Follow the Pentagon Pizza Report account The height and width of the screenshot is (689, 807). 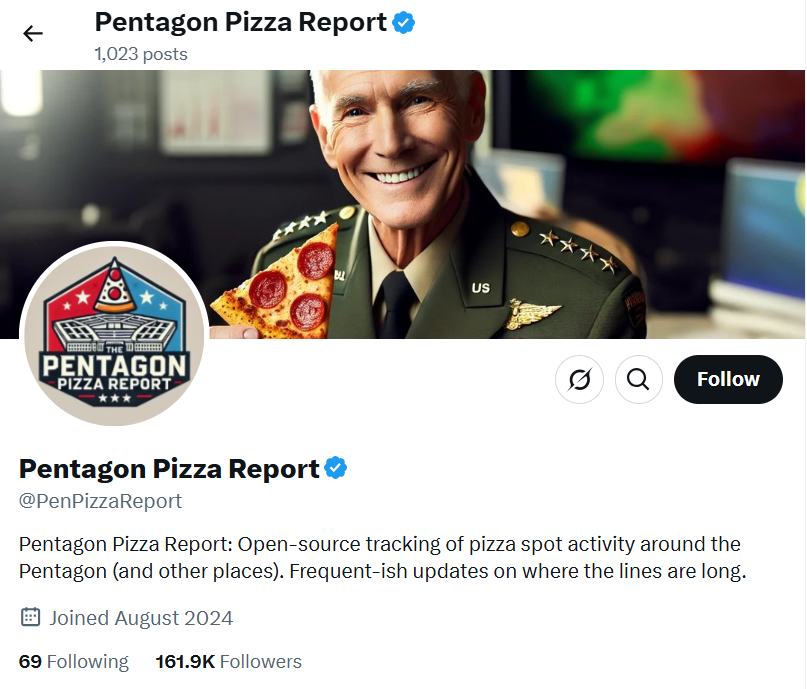click(728, 379)
